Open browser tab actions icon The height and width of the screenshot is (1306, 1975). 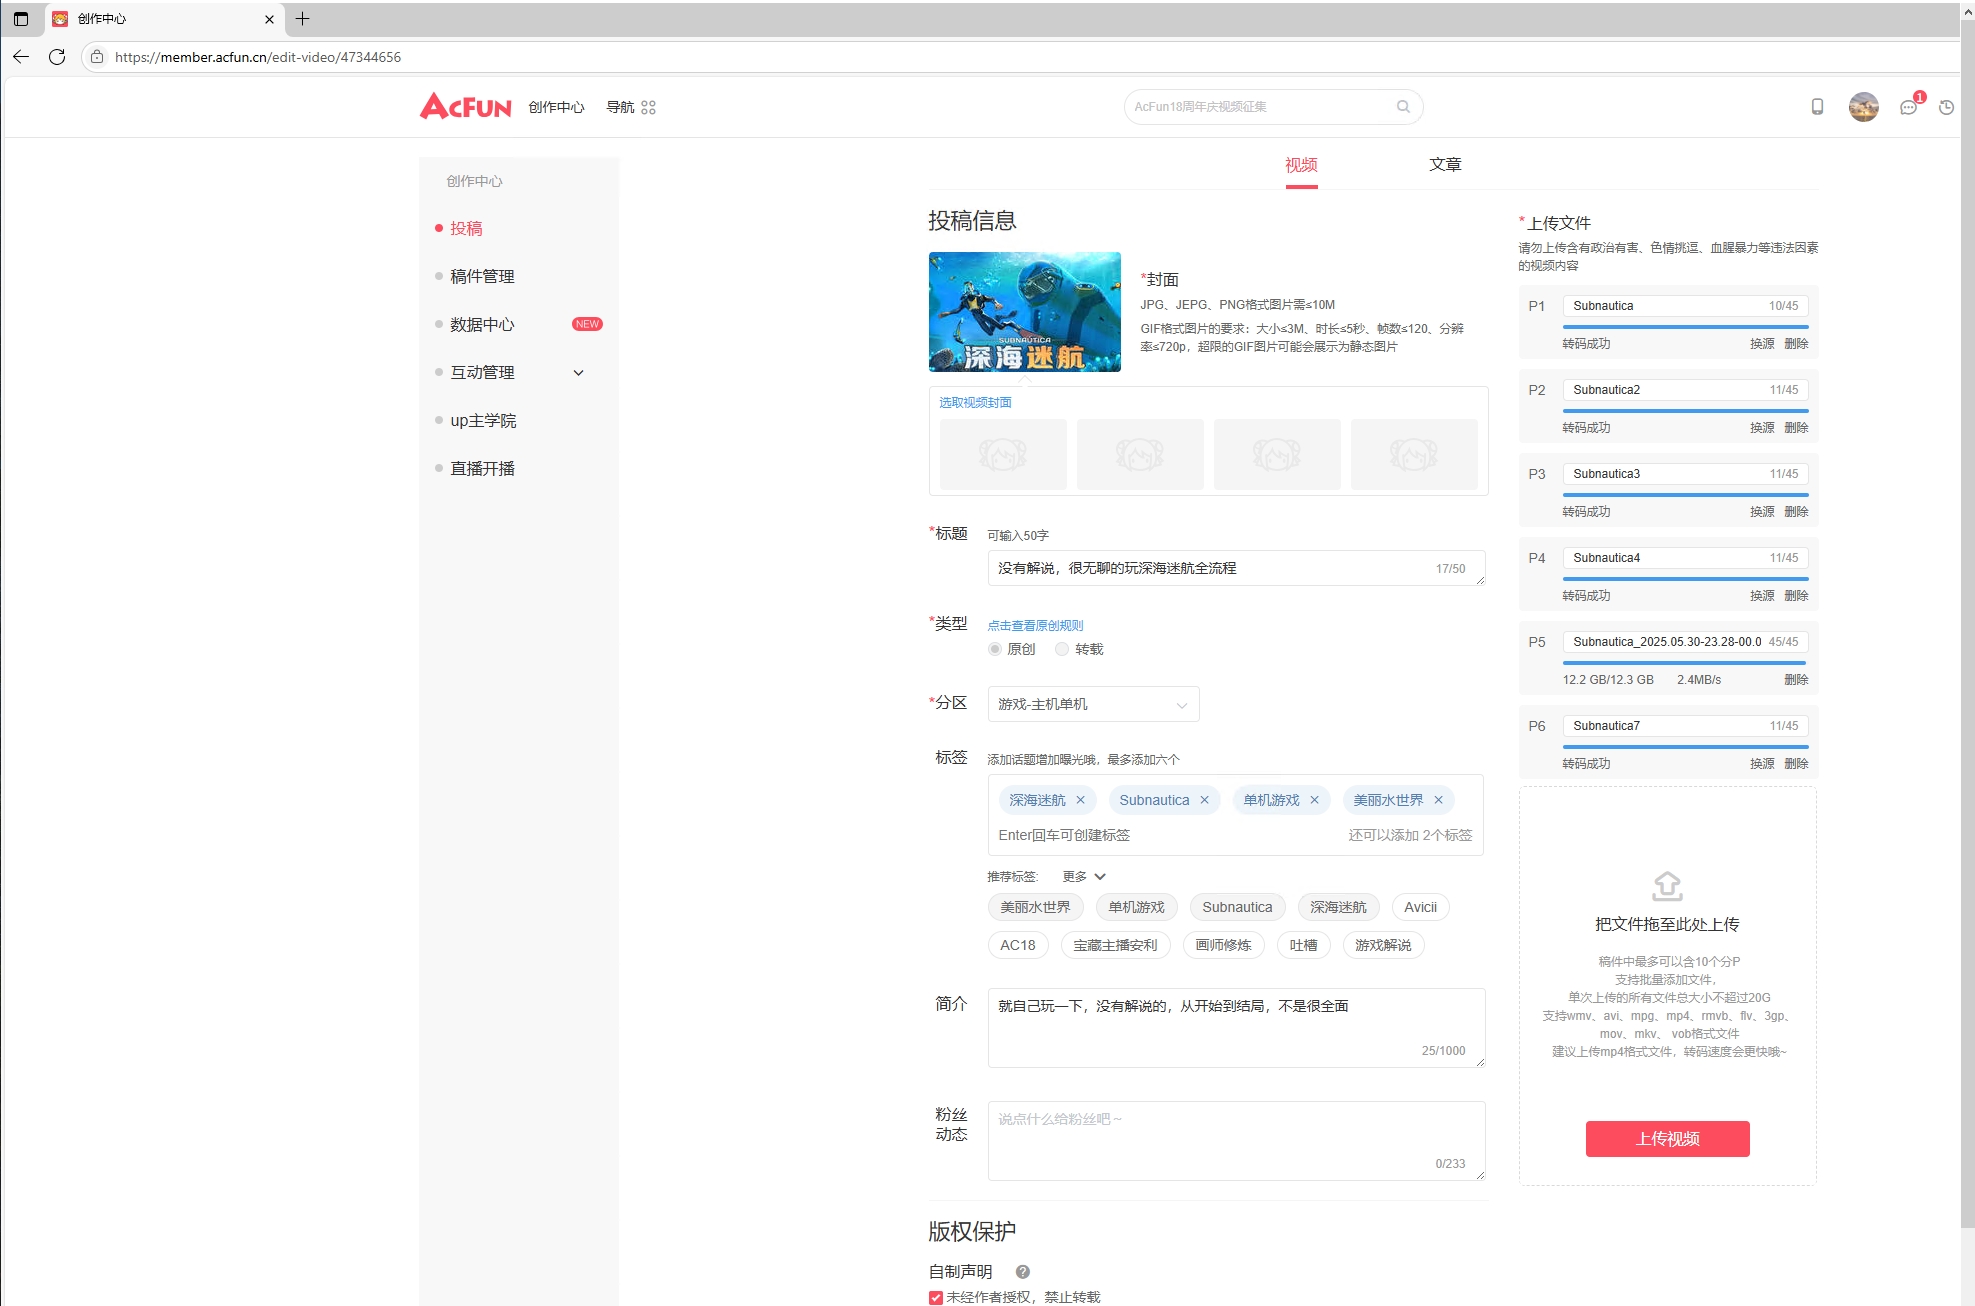[21, 19]
